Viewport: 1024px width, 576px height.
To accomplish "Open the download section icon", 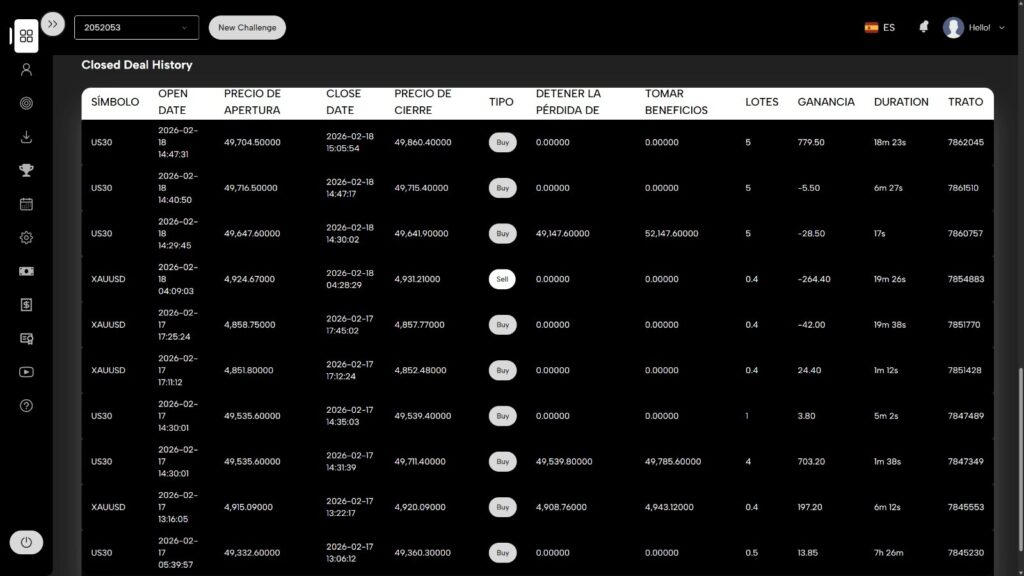I will (x=26, y=137).
